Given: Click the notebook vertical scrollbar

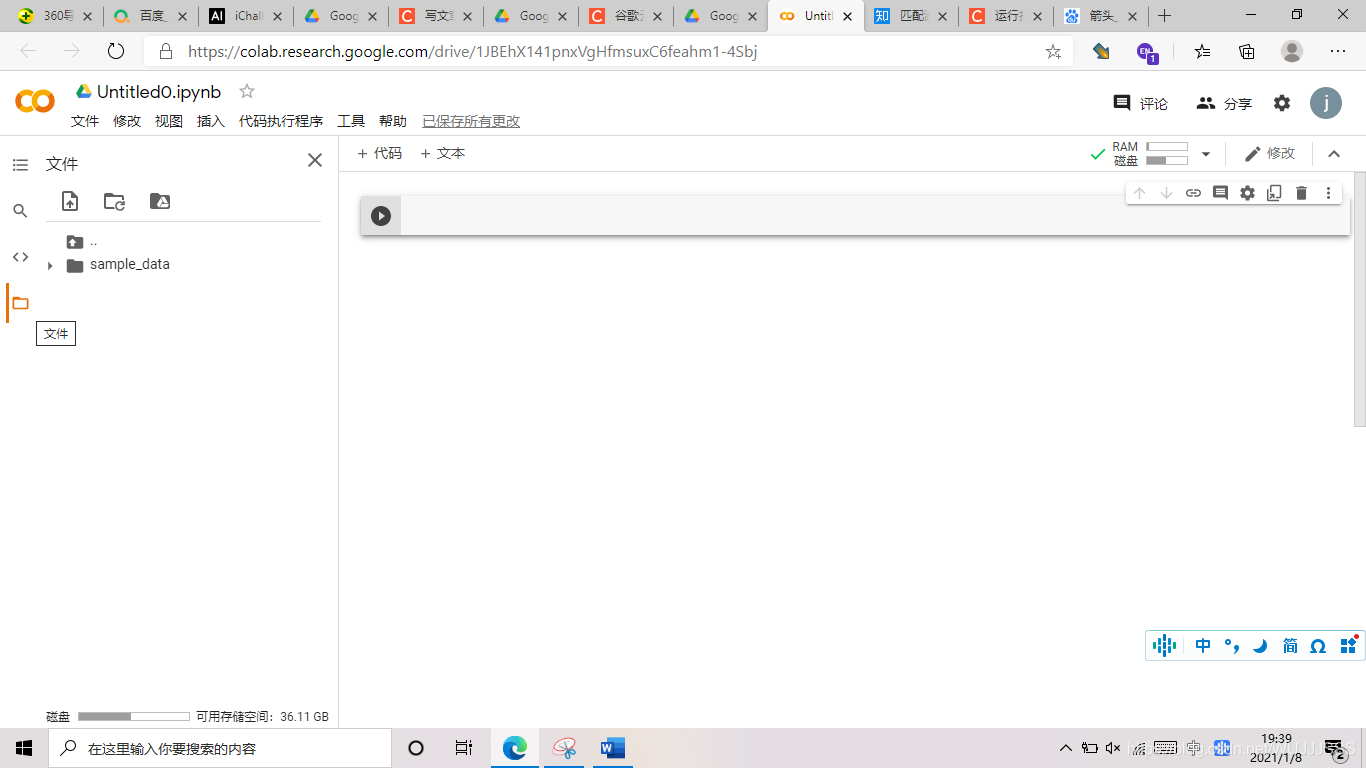Looking at the screenshot, I should 1359,299.
